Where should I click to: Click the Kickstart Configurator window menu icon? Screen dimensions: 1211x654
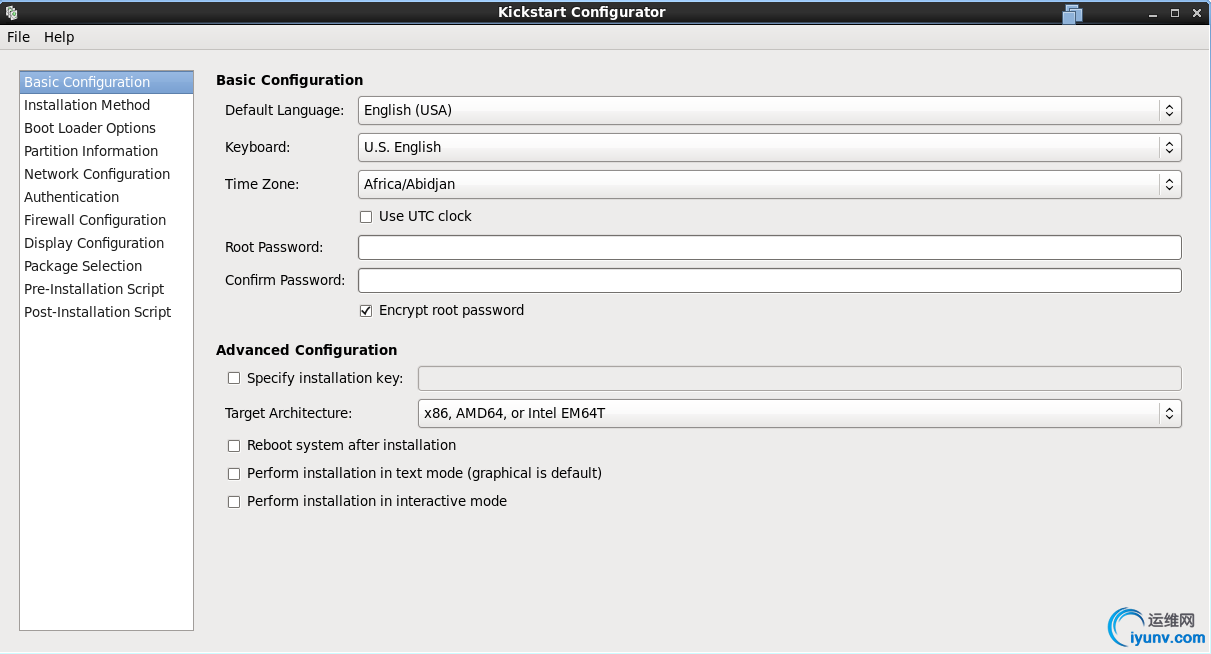pos(12,13)
